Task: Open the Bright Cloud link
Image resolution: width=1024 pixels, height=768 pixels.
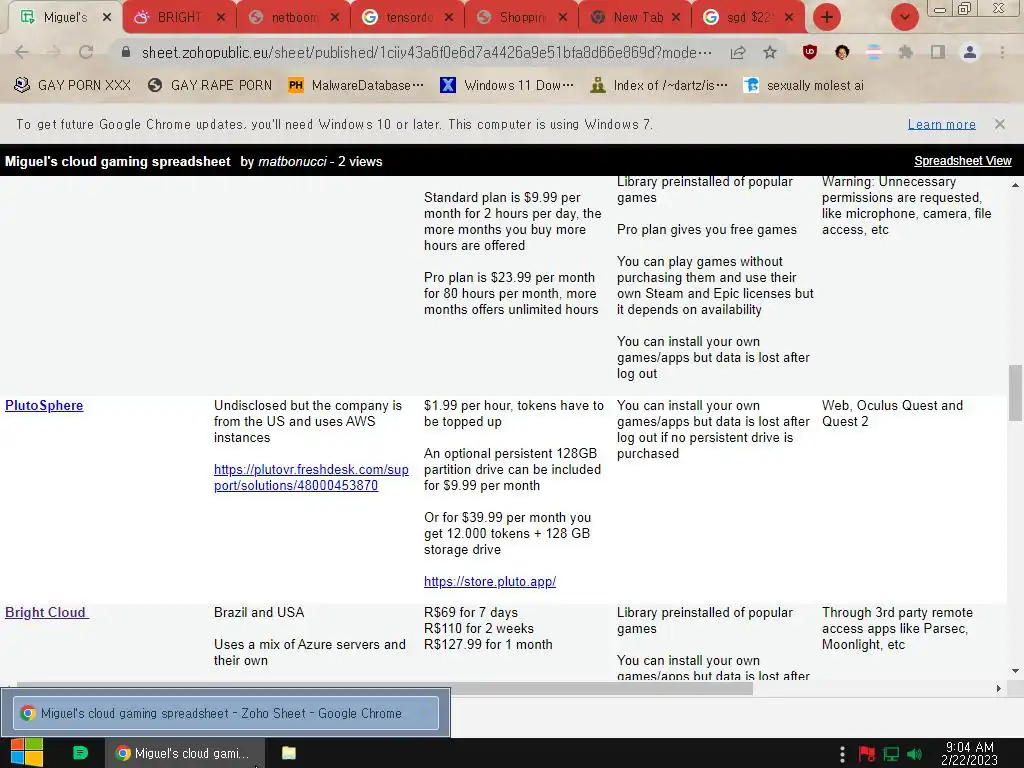Action: tap(46, 613)
